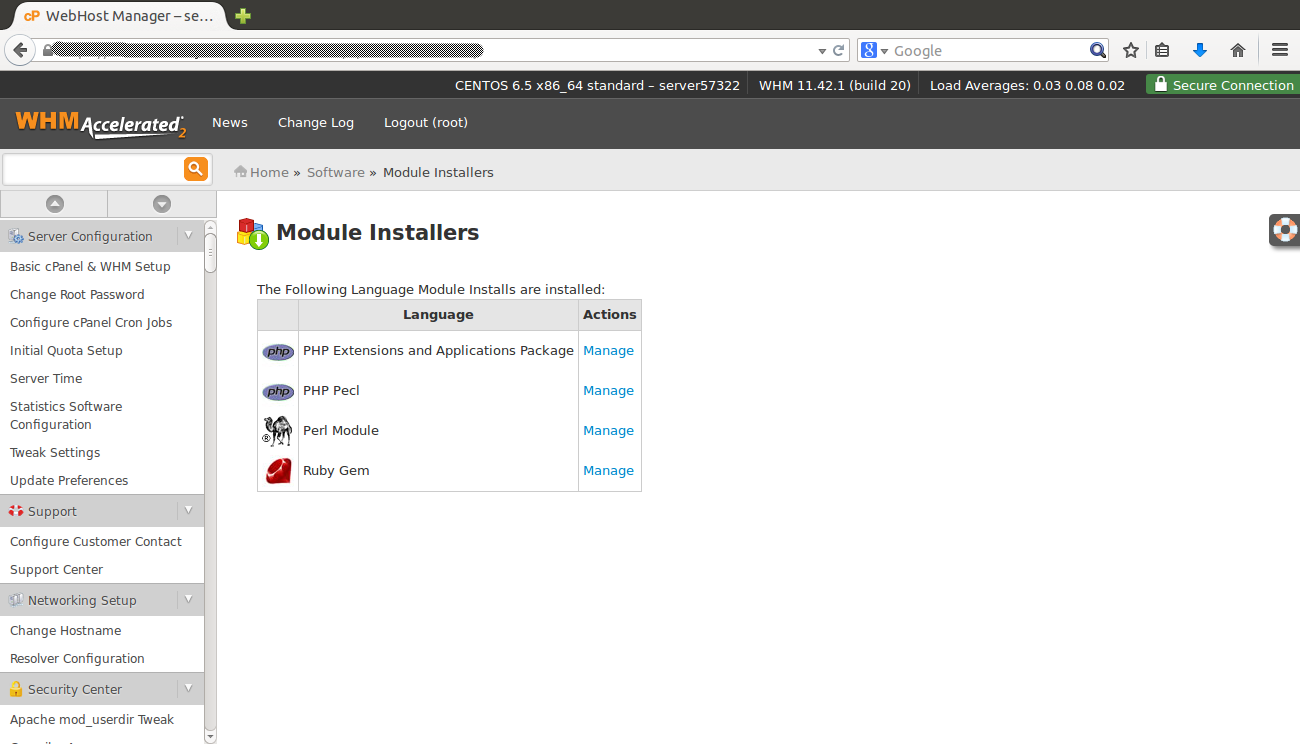Collapse the Security Center section arrow
Viewport: 1300px width, 744px height.
coord(188,688)
